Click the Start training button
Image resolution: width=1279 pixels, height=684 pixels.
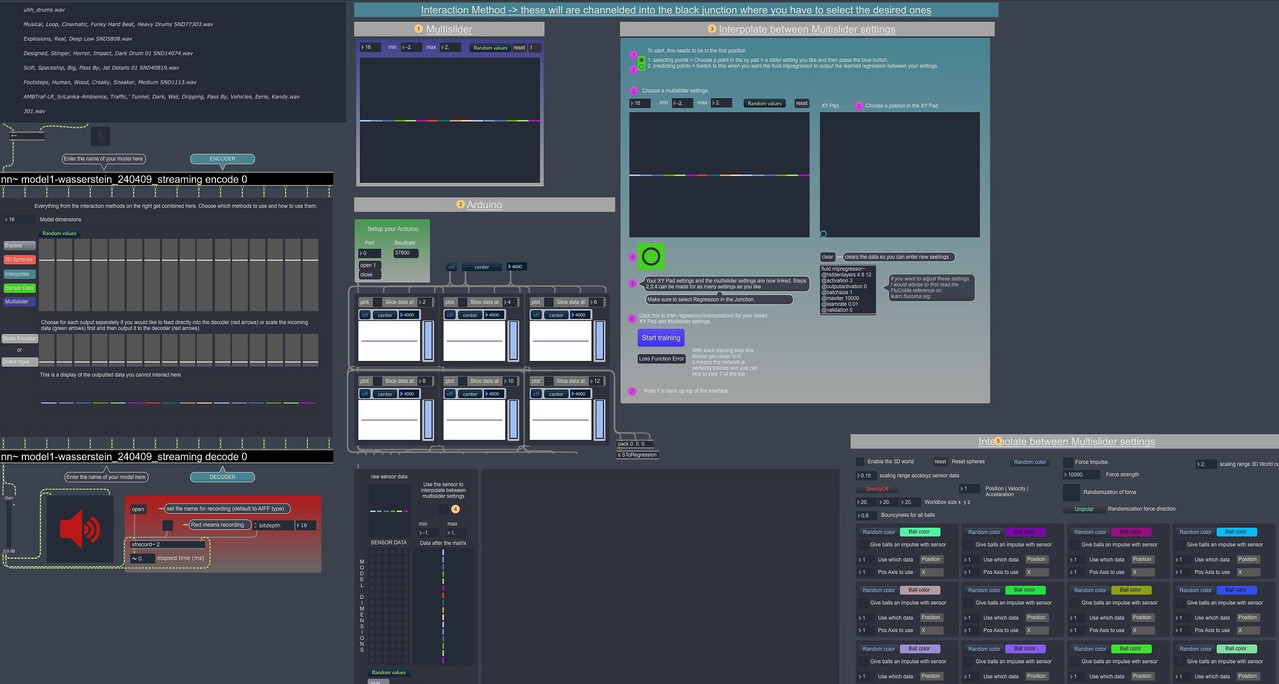point(661,338)
